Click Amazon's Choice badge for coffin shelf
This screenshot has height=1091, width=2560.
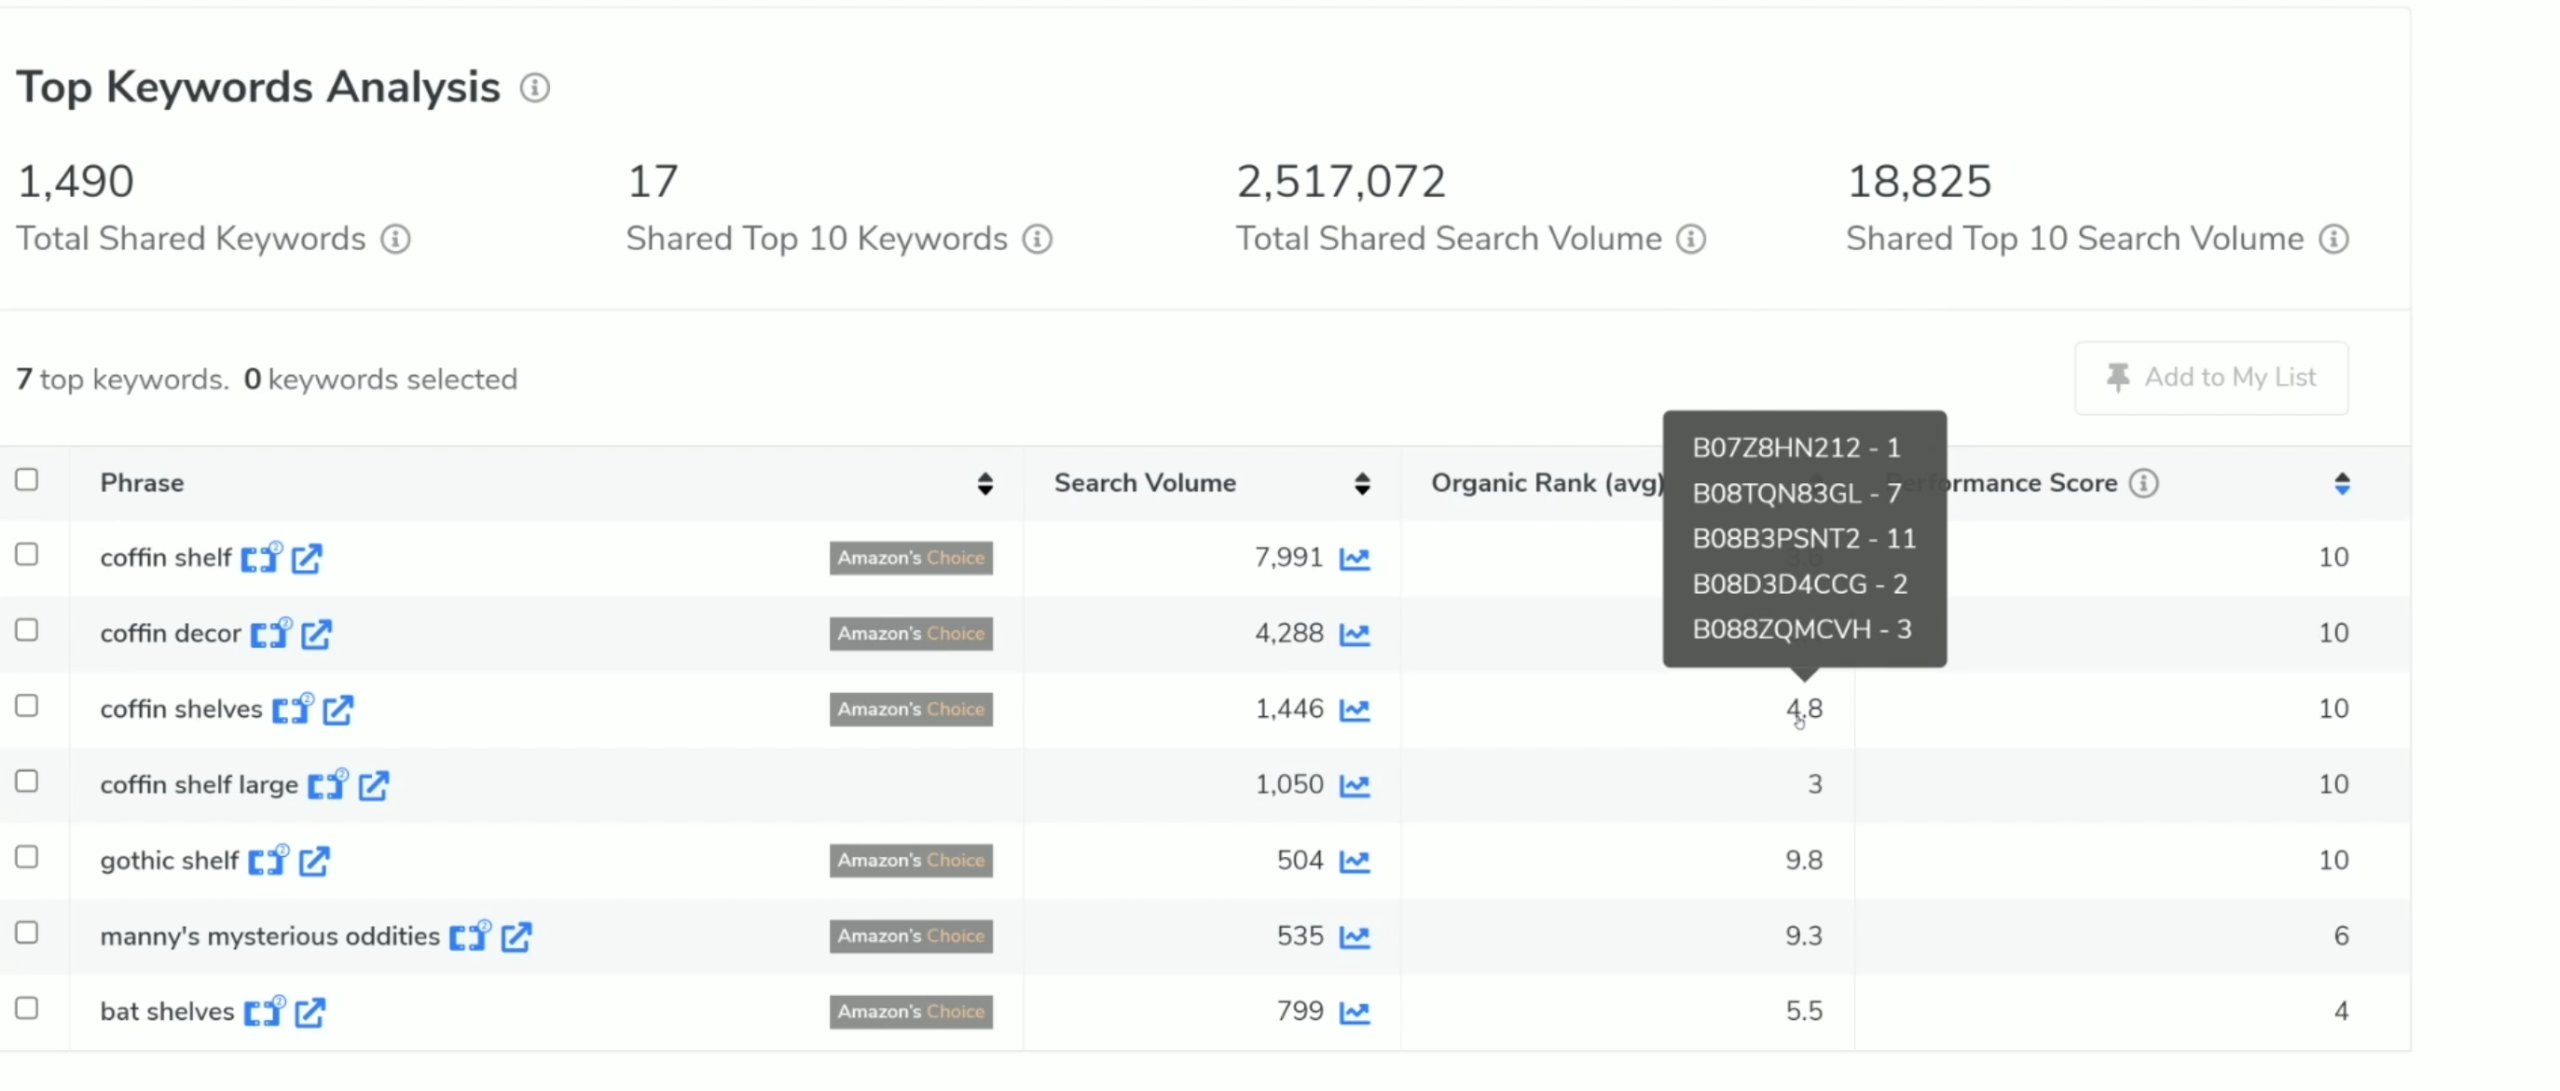911,558
